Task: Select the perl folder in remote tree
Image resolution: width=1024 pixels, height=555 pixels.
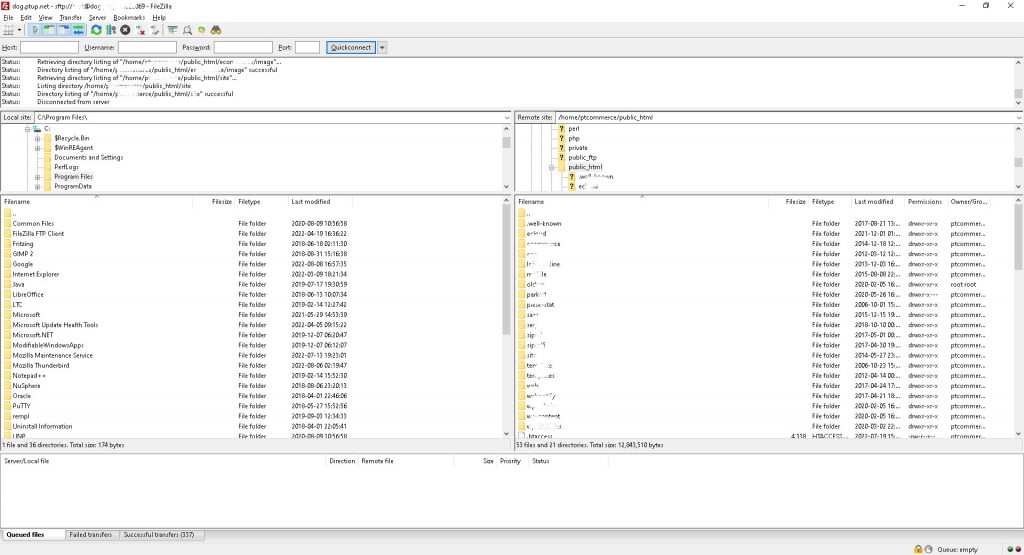Action: tap(573, 129)
